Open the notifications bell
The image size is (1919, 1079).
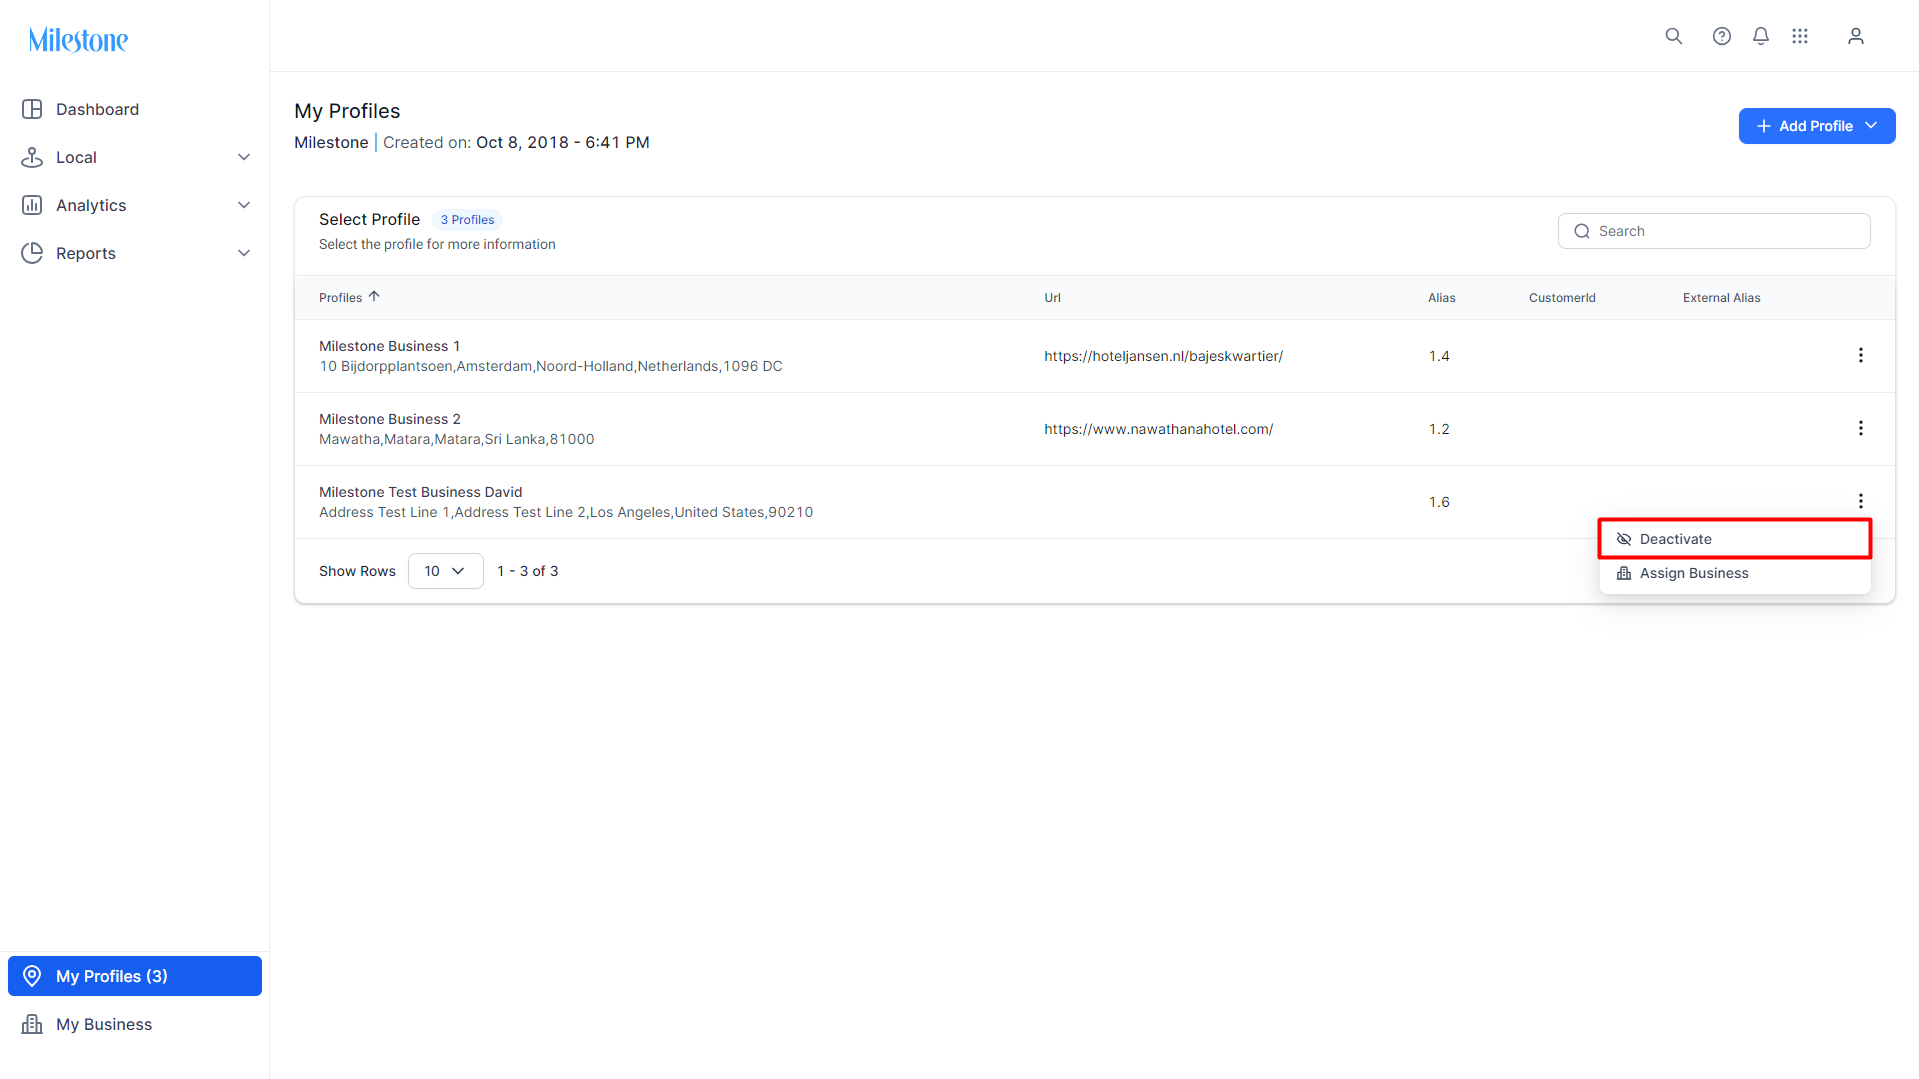1761,36
